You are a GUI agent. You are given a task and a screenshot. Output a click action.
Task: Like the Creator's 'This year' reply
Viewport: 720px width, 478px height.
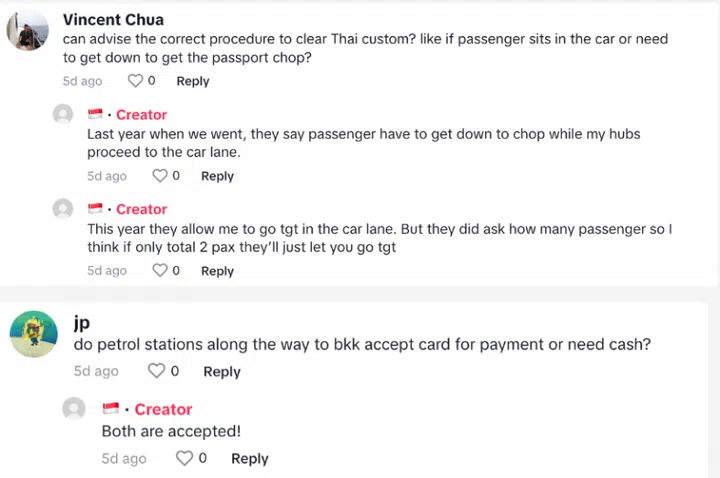click(x=159, y=270)
